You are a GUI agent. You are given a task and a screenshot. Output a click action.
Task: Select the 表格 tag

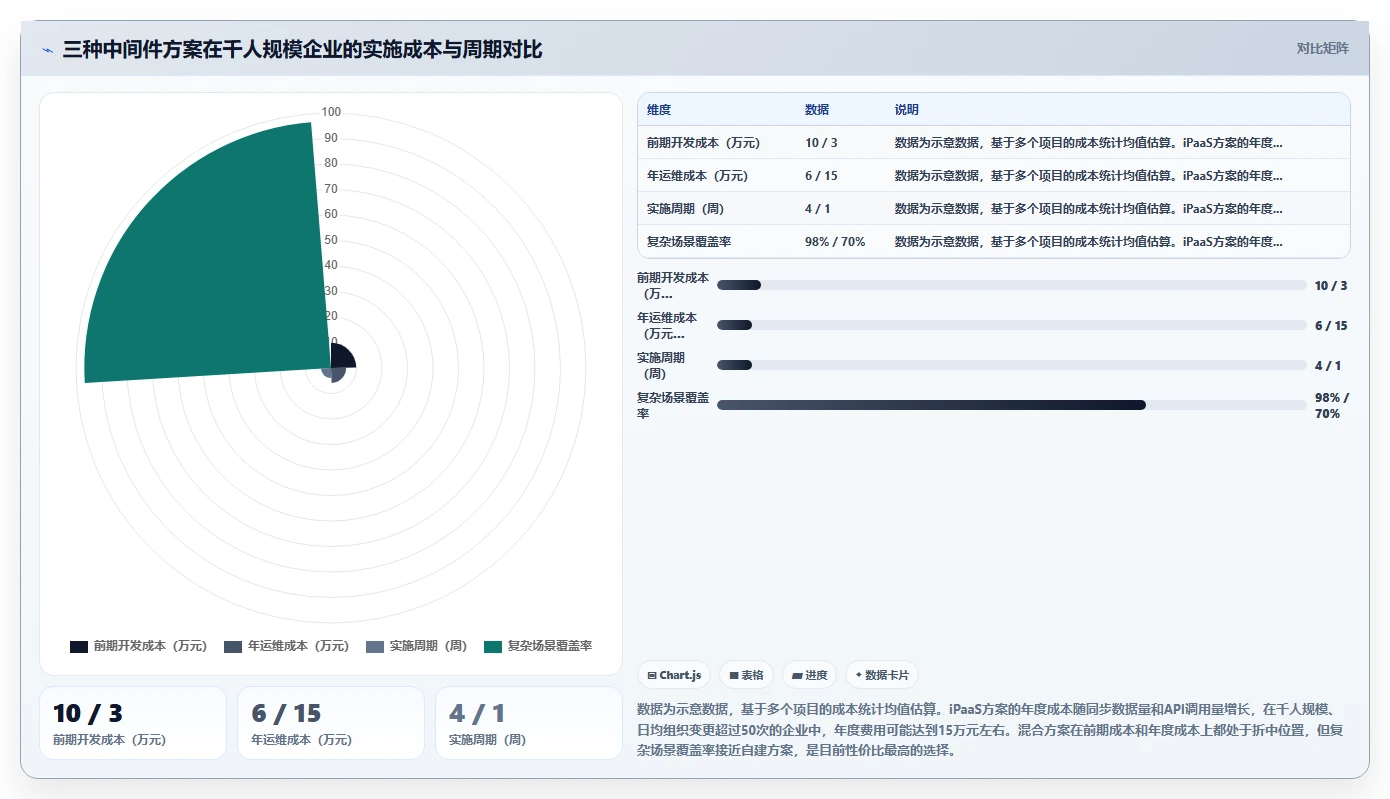pyautogui.click(x=746, y=675)
